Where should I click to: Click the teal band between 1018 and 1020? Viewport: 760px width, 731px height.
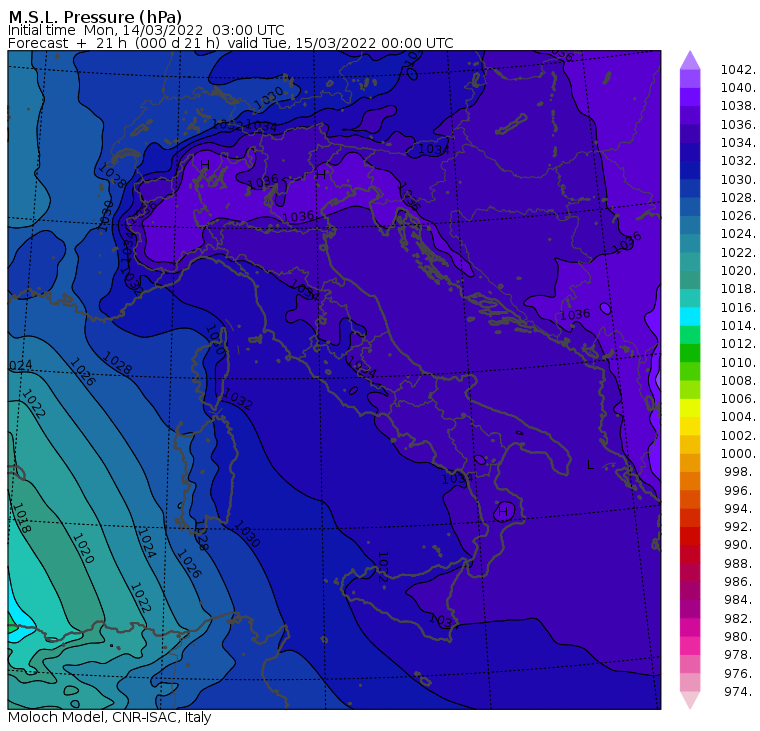690,280
